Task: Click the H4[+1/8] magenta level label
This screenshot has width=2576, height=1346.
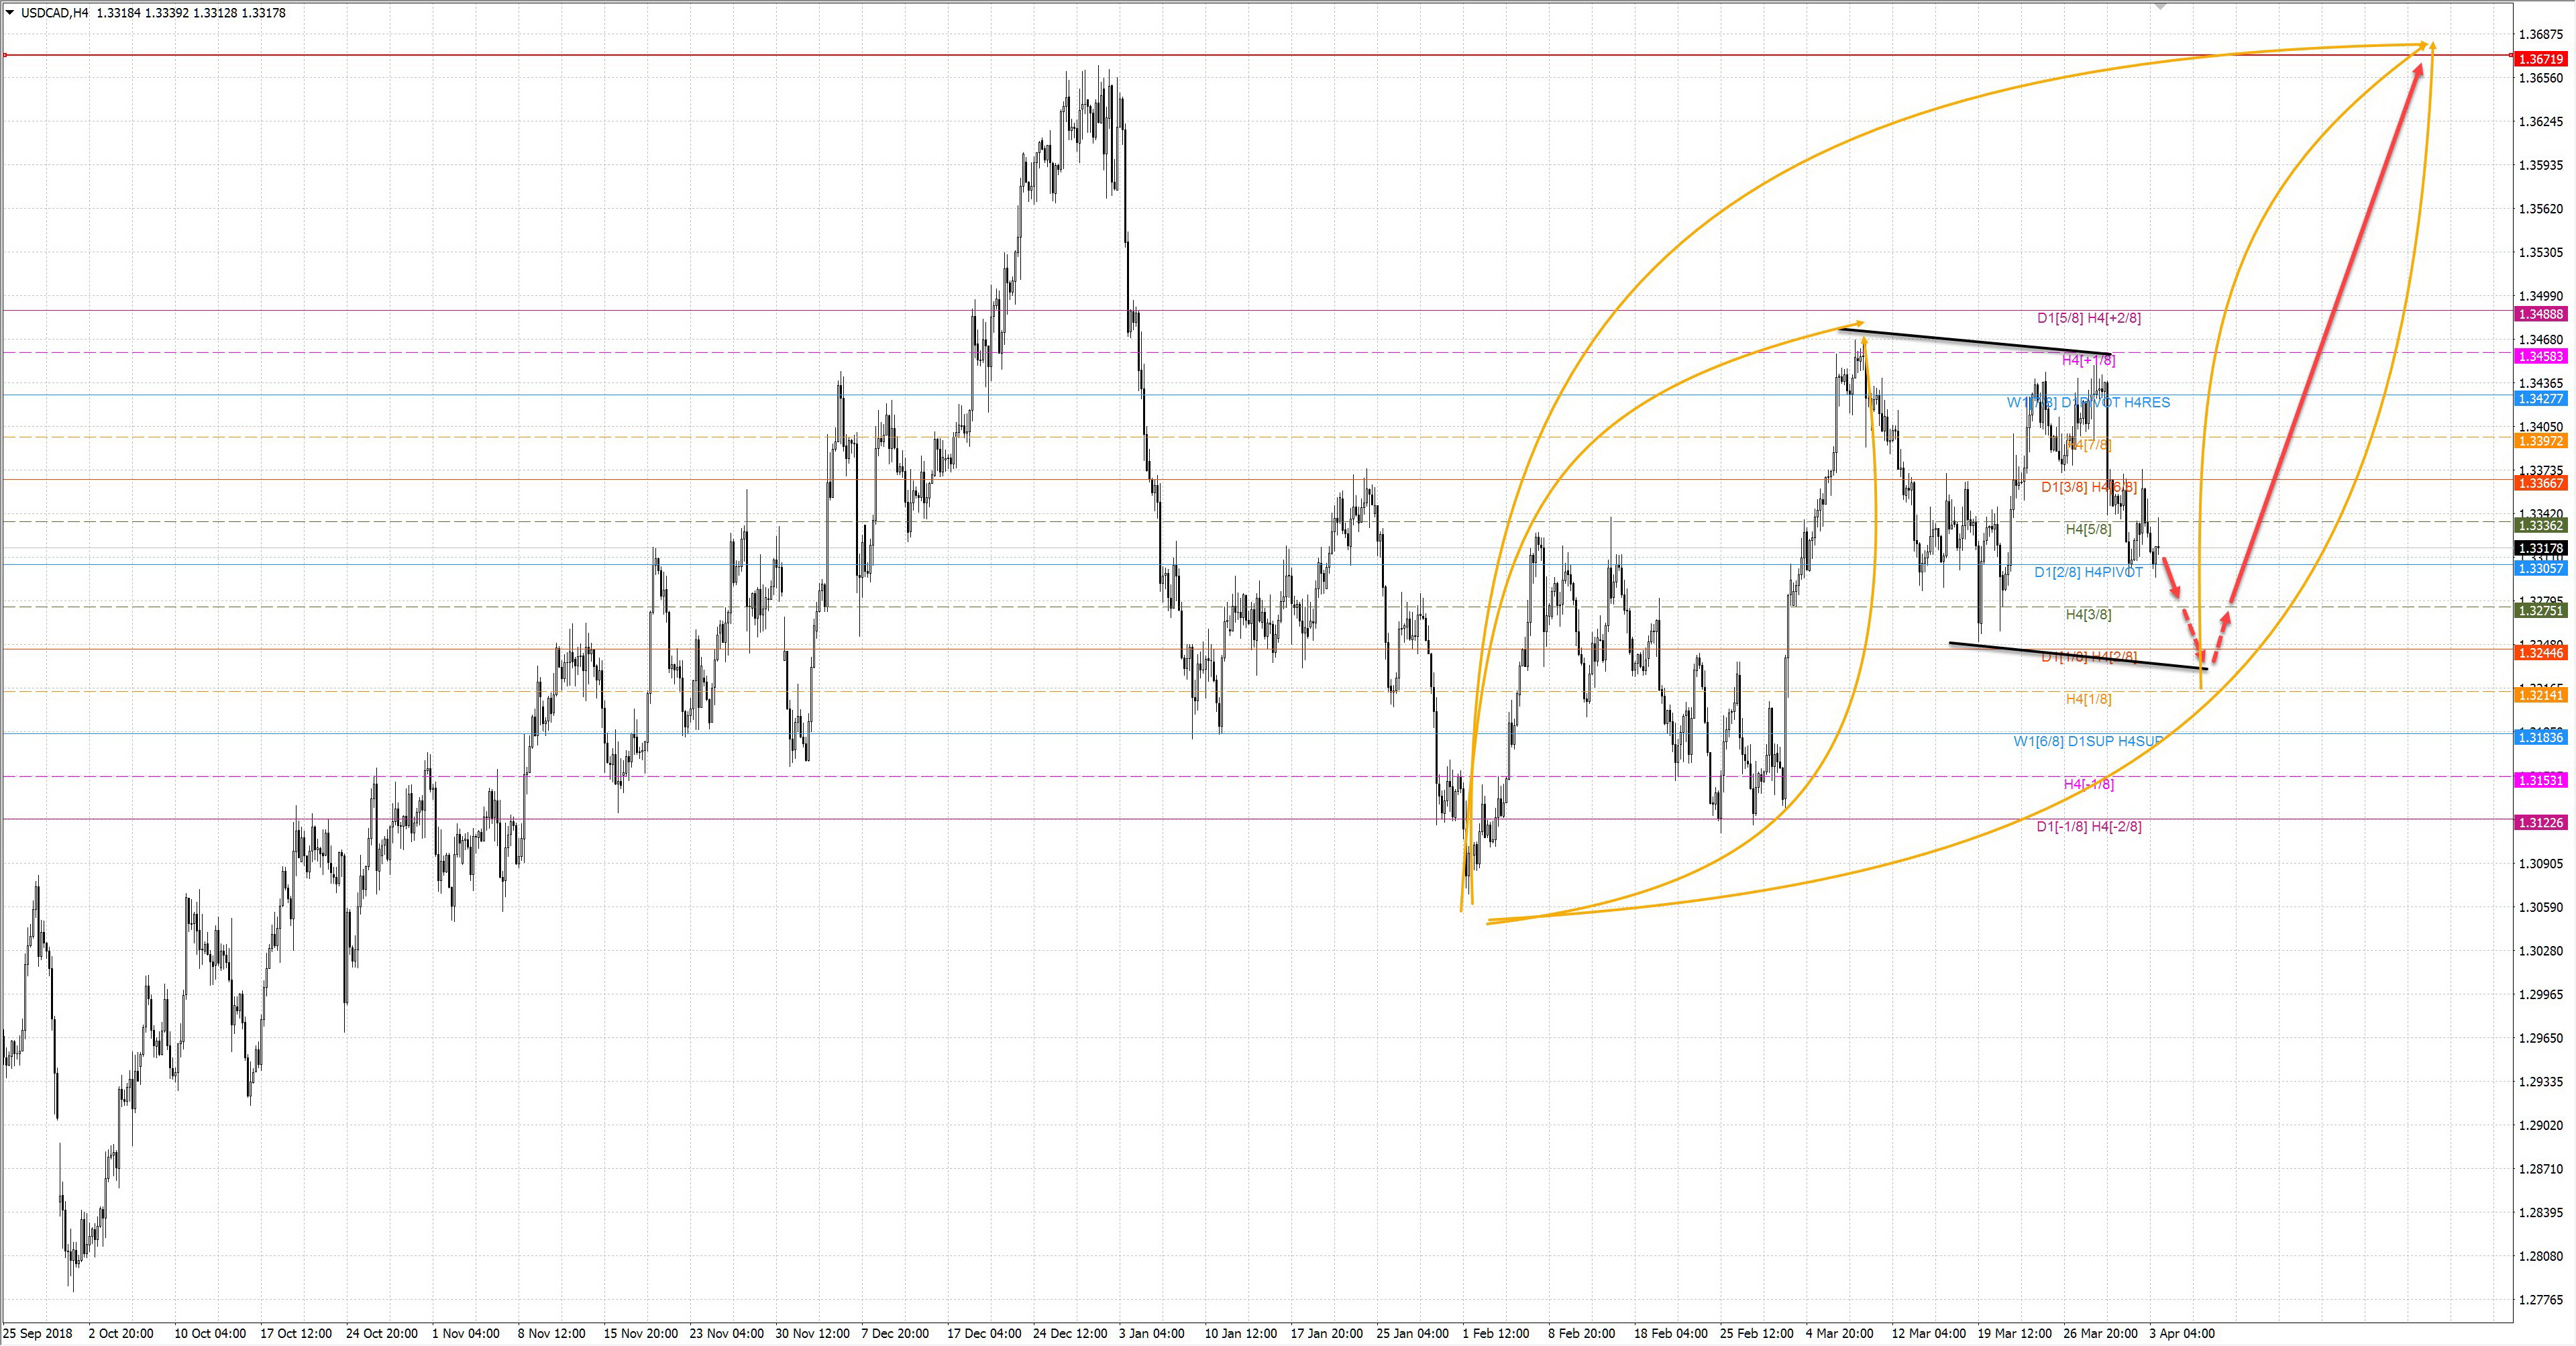Action: (2088, 360)
